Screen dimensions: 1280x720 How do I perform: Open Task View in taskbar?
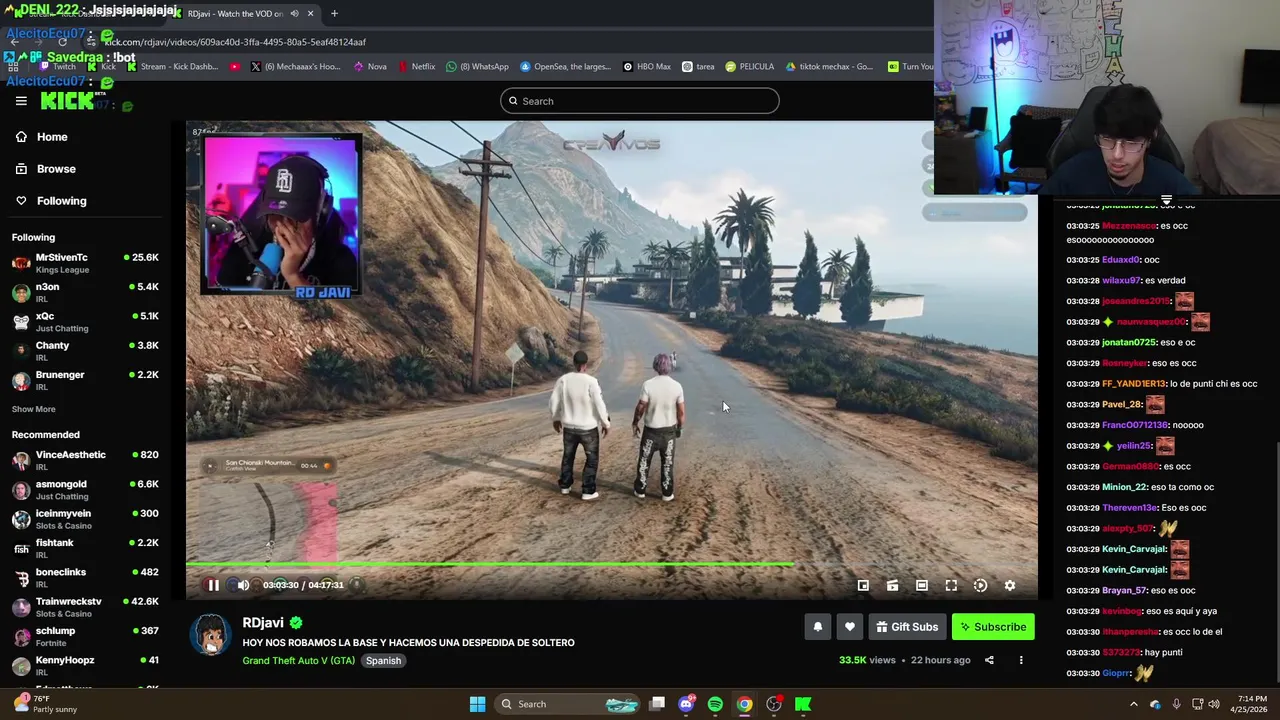(657, 704)
